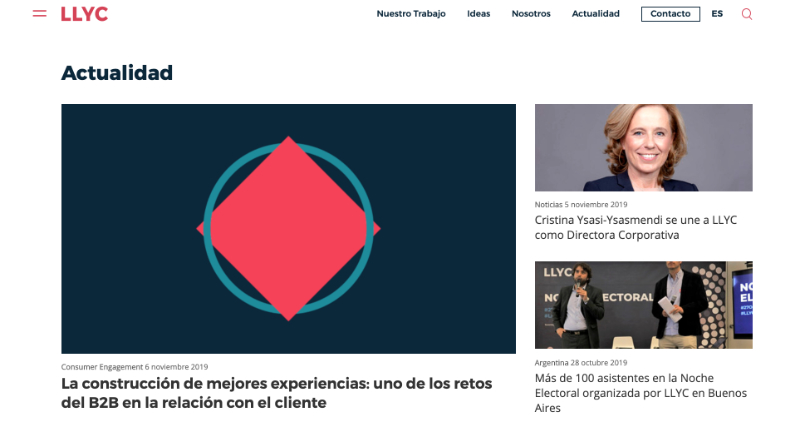Click the Contacto button
The height and width of the screenshot is (422, 800).
click(x=670, y=14)
